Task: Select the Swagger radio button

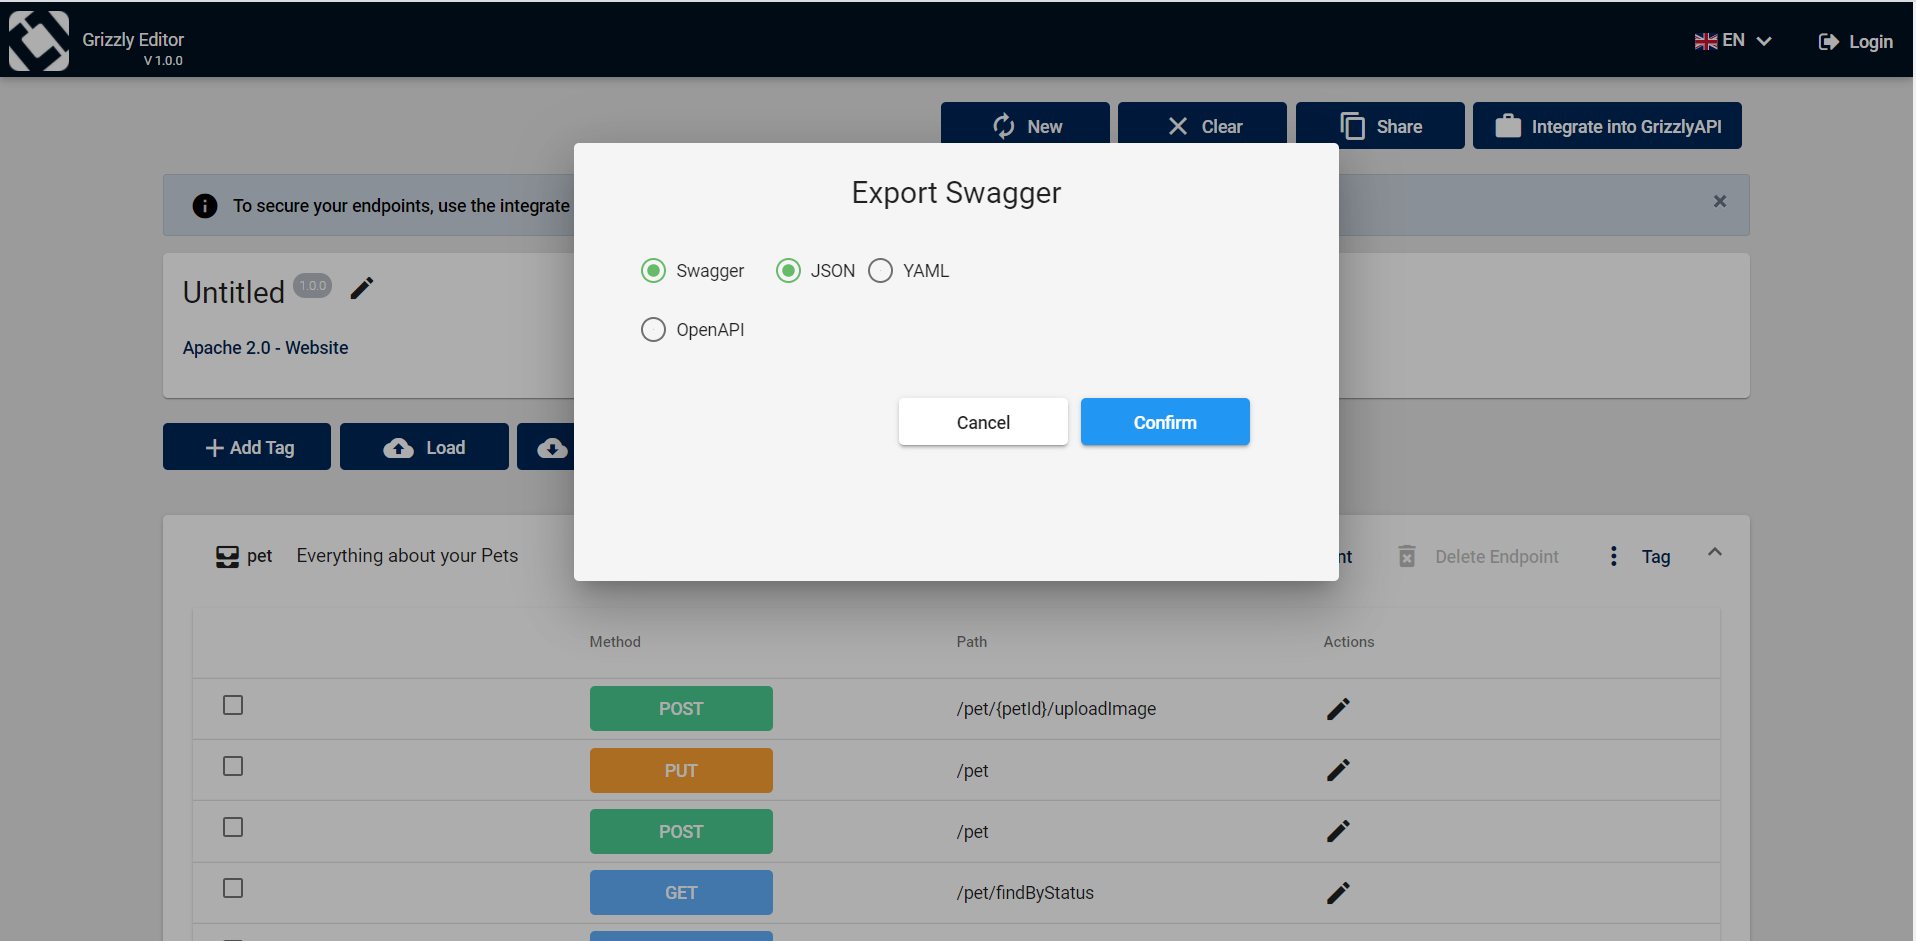Action: [653, 271]
